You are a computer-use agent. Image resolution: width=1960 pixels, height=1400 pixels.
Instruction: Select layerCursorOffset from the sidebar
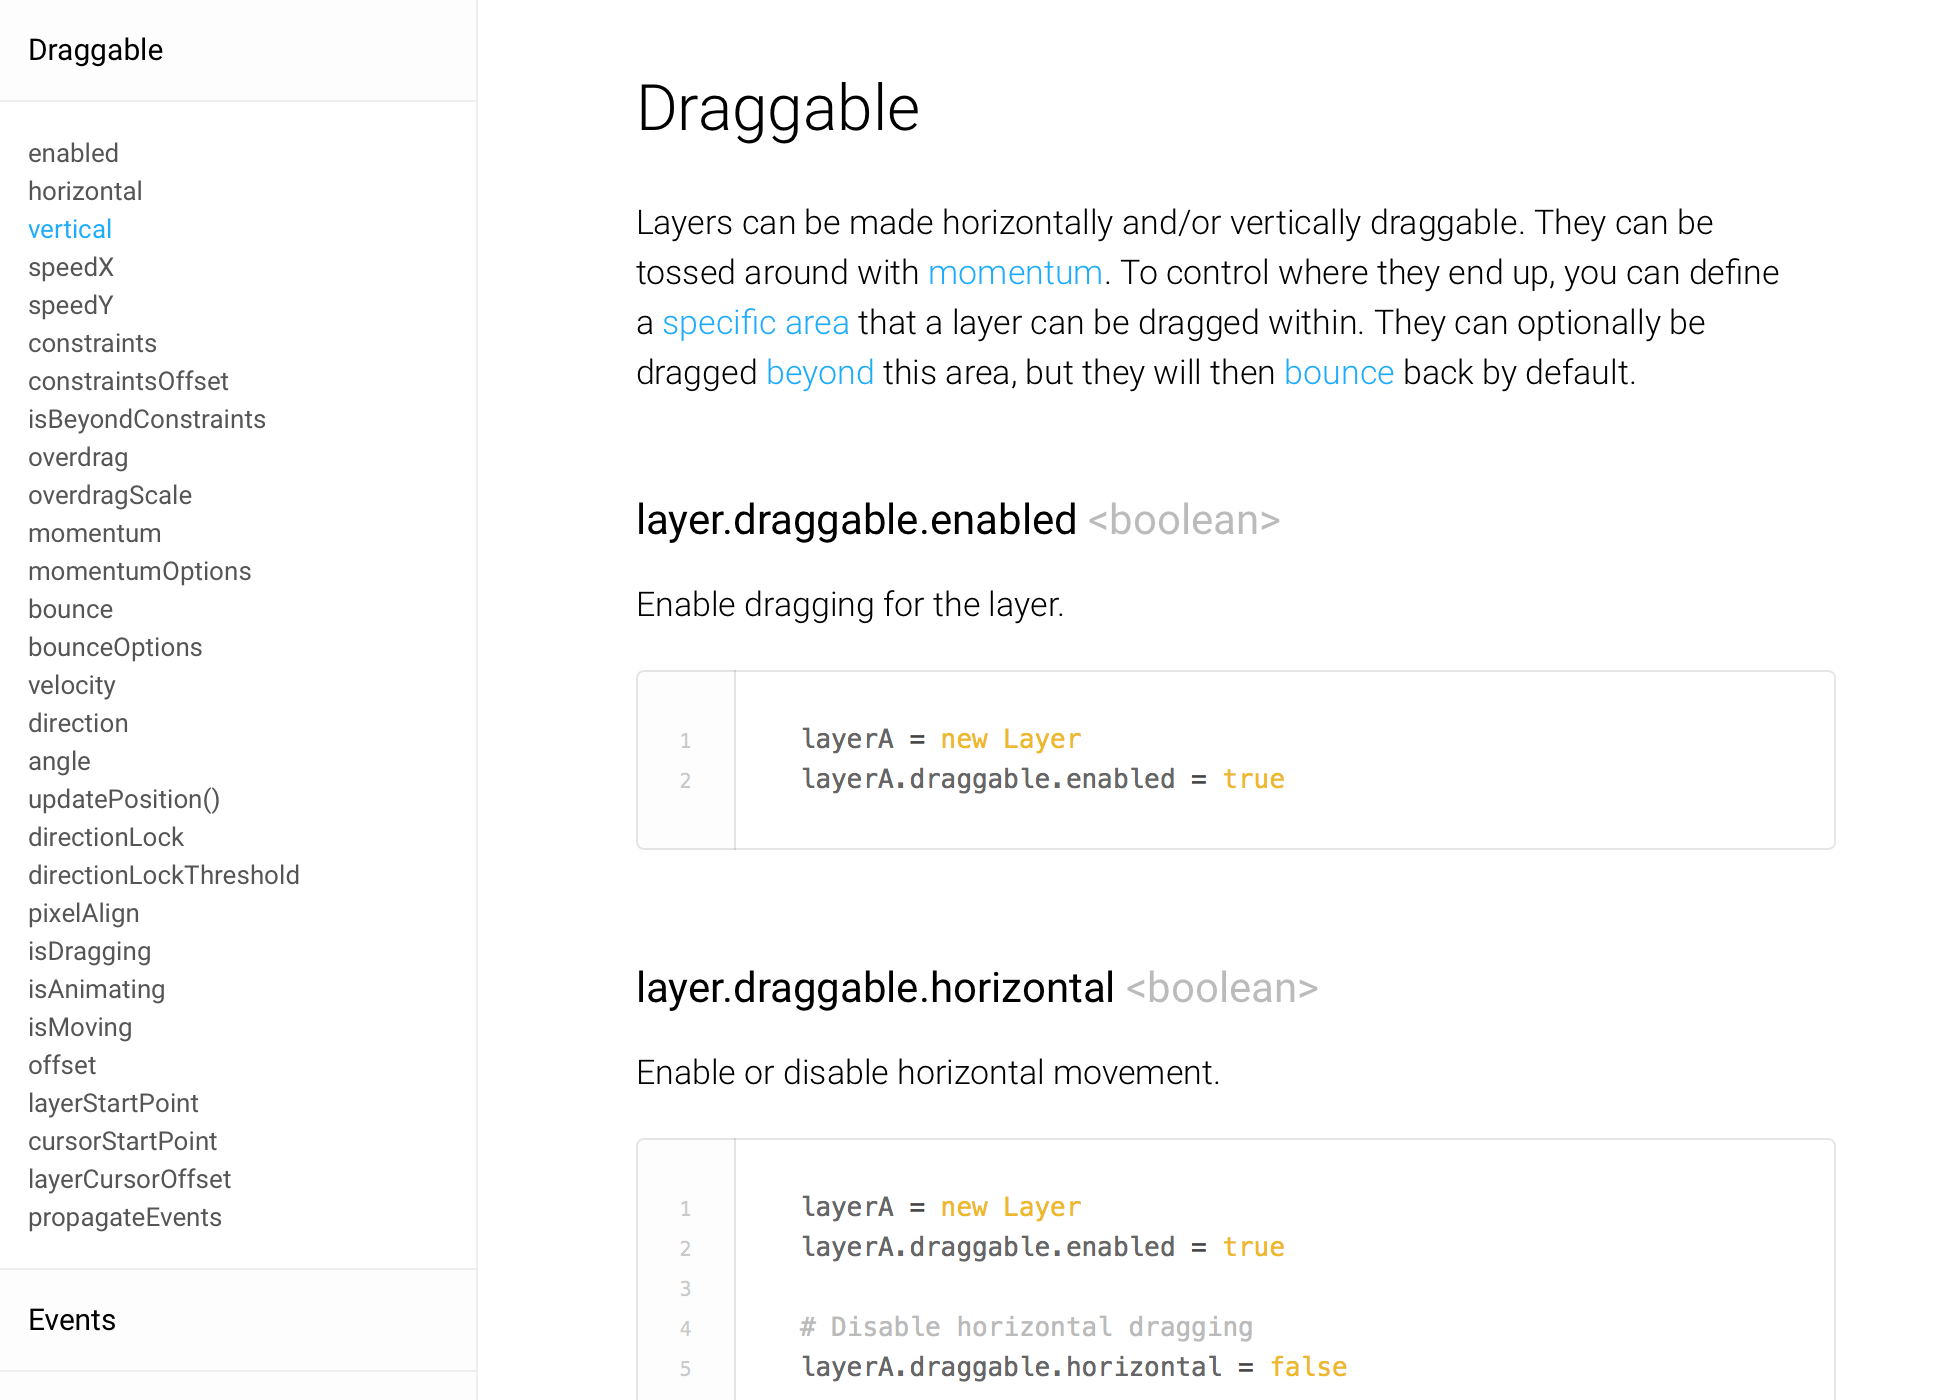tap(129, 1179)
